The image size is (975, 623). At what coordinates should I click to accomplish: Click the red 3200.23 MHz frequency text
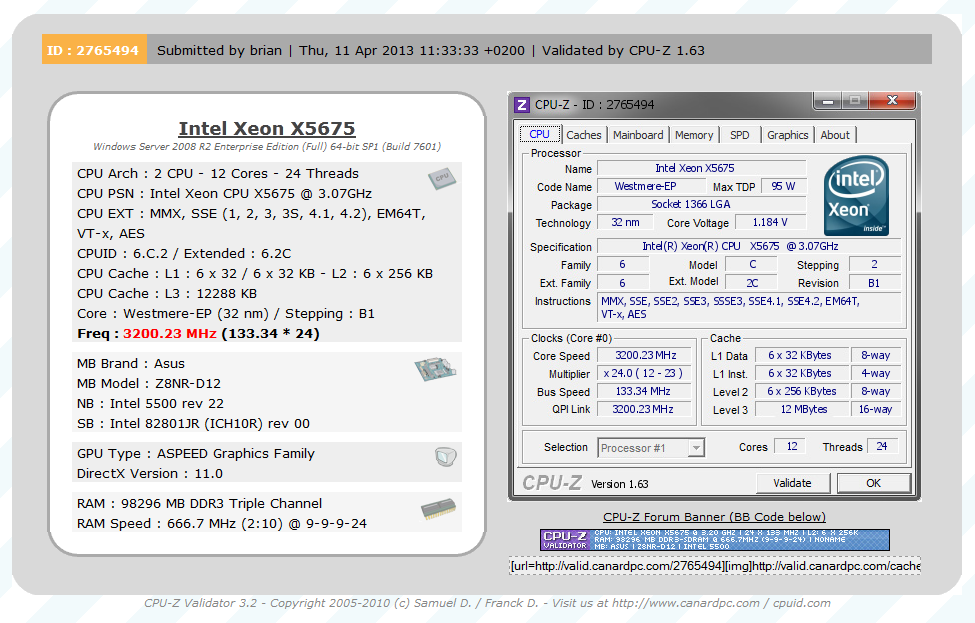(x=170, y=333)
